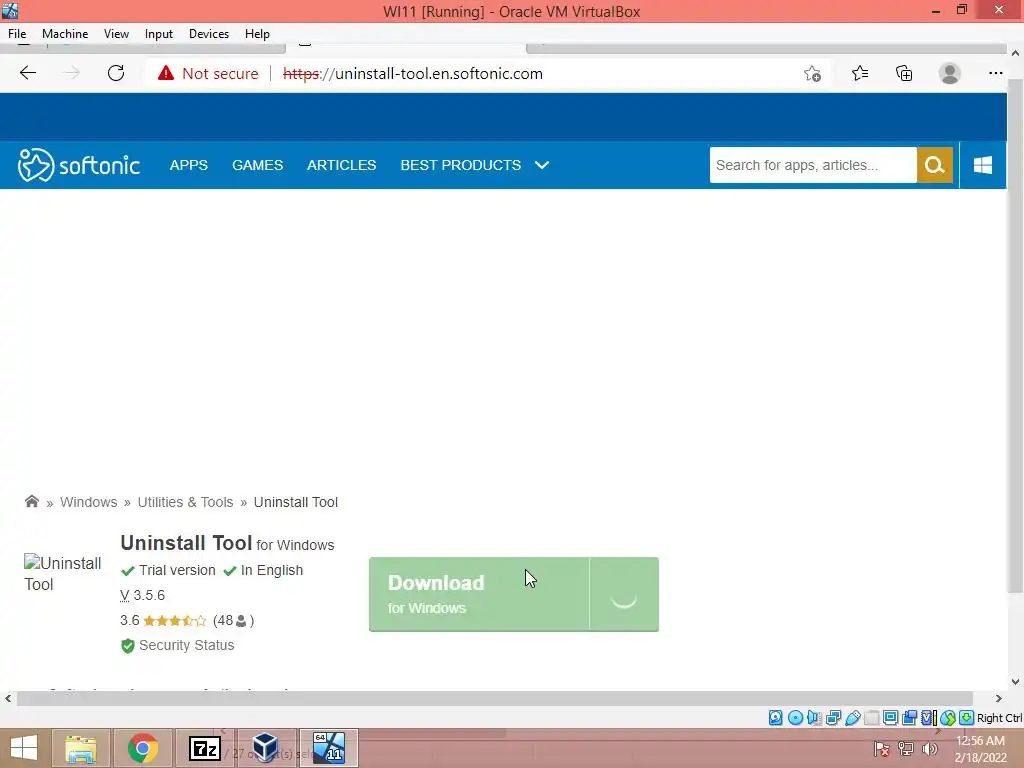Open the Favorites list icon

click(860, 73)
